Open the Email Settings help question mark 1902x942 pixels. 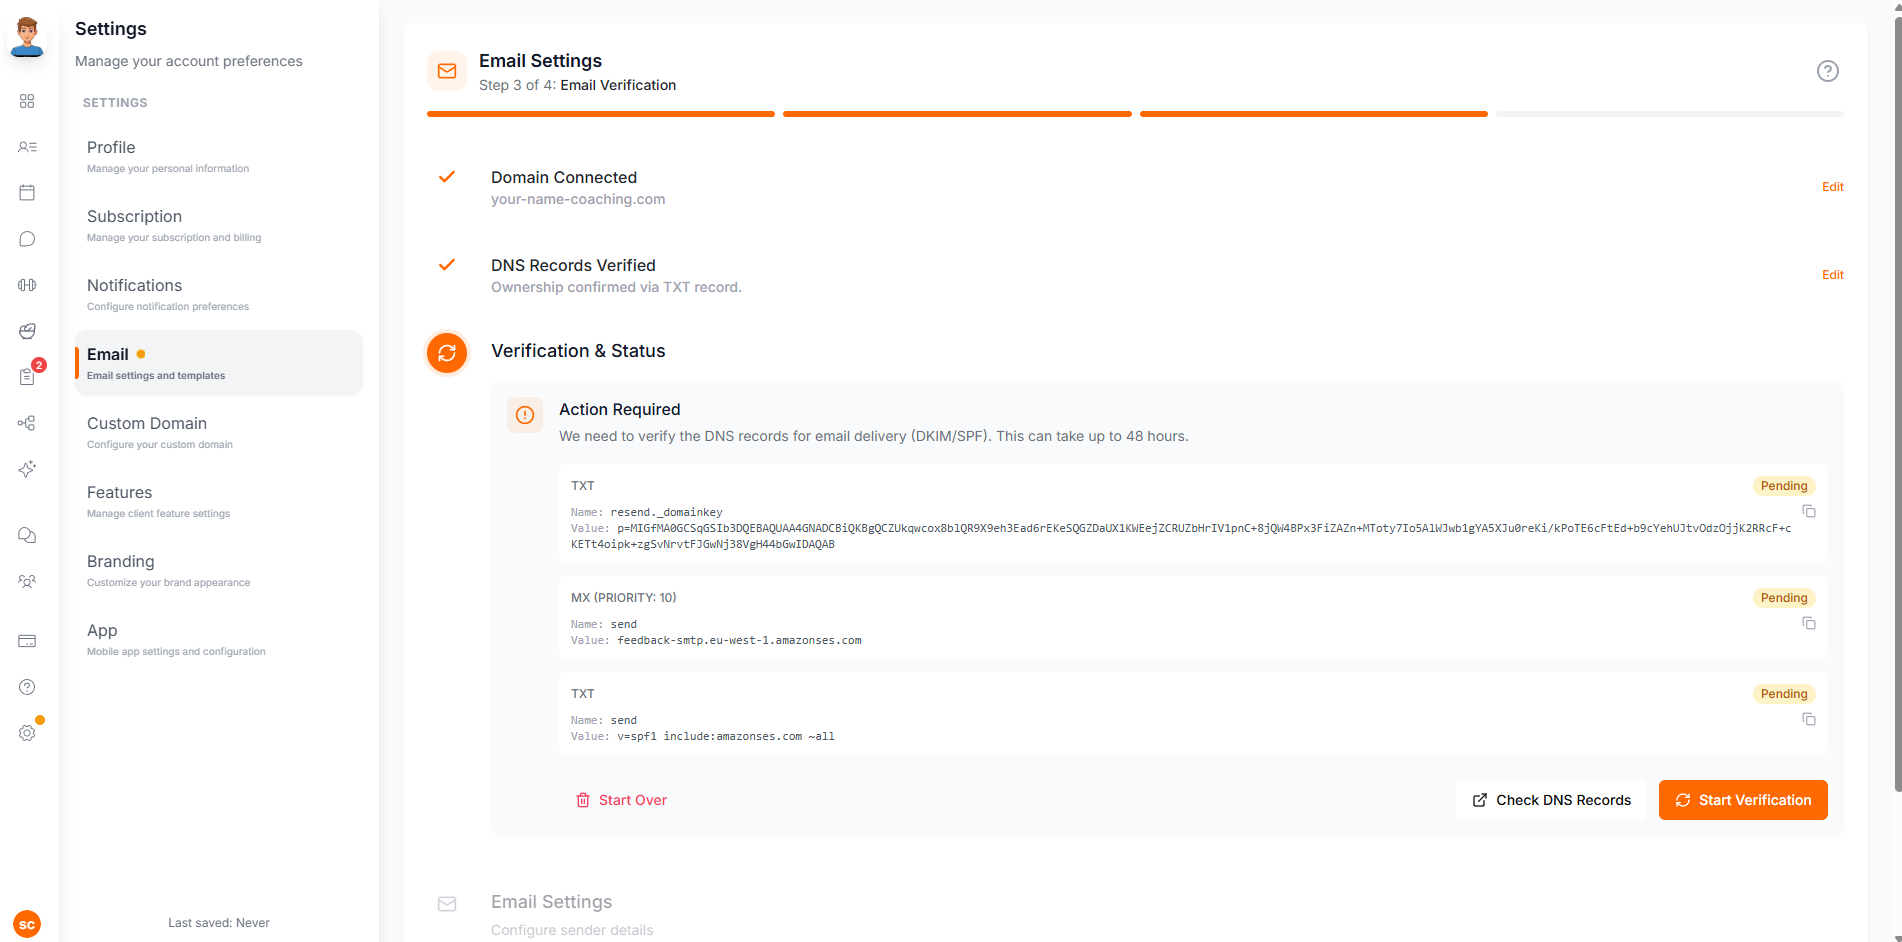(x=1828, y=70)
